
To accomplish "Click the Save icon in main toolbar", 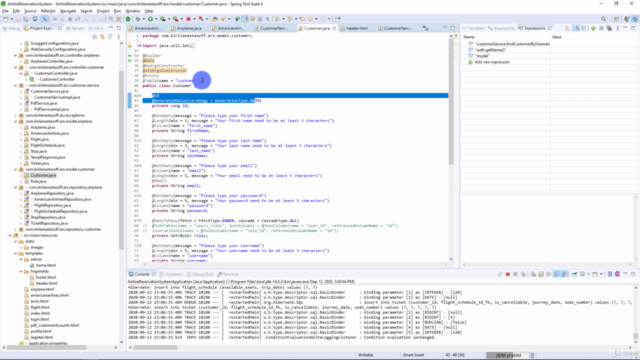I will point(18,19).
